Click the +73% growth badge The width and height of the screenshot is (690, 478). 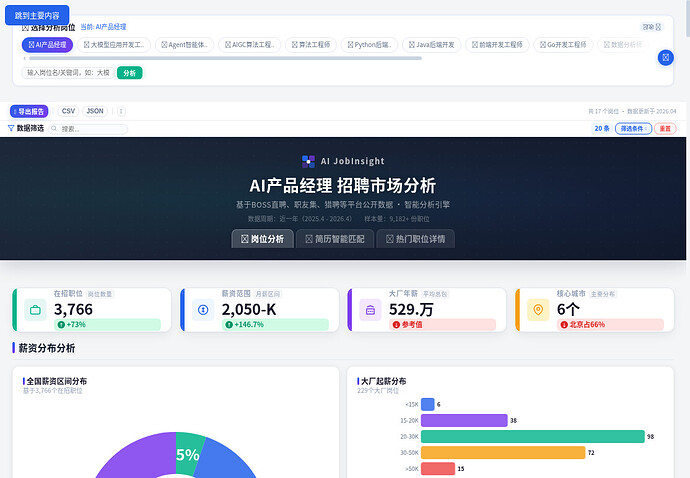click(107, 324)
